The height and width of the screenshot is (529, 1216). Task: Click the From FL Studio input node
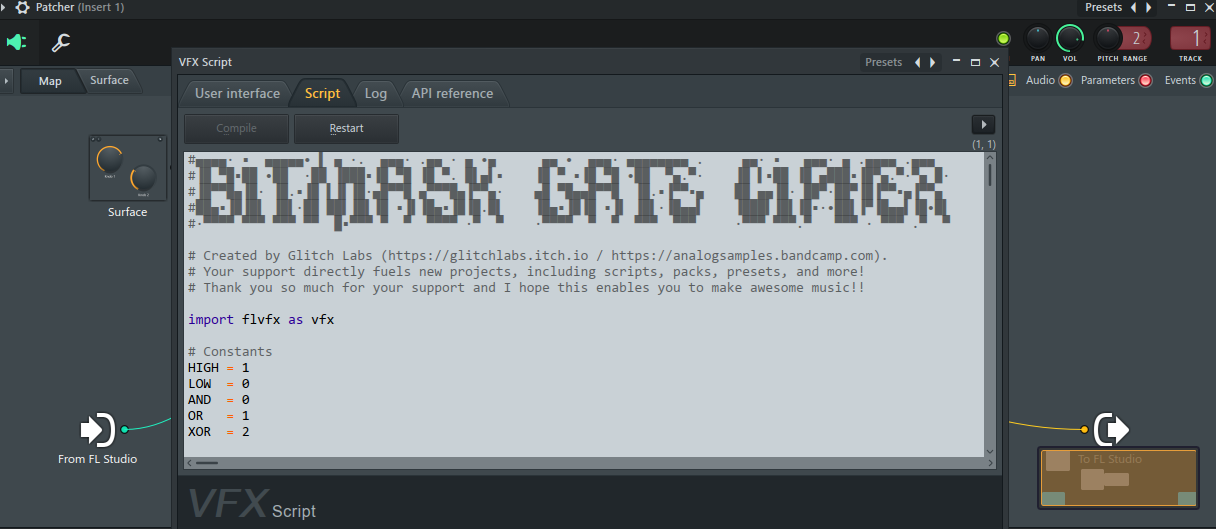coord(98,429)
